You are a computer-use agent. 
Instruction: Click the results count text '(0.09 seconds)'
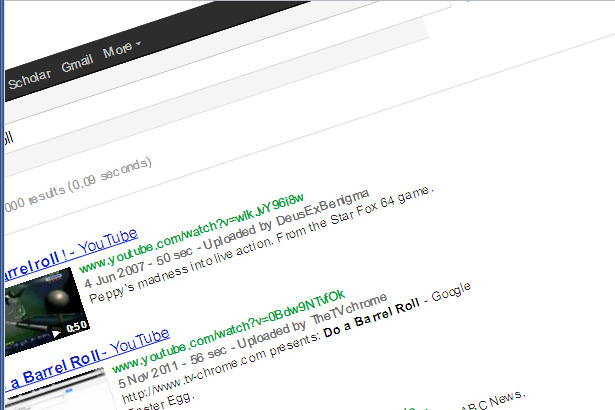[110, 176]
